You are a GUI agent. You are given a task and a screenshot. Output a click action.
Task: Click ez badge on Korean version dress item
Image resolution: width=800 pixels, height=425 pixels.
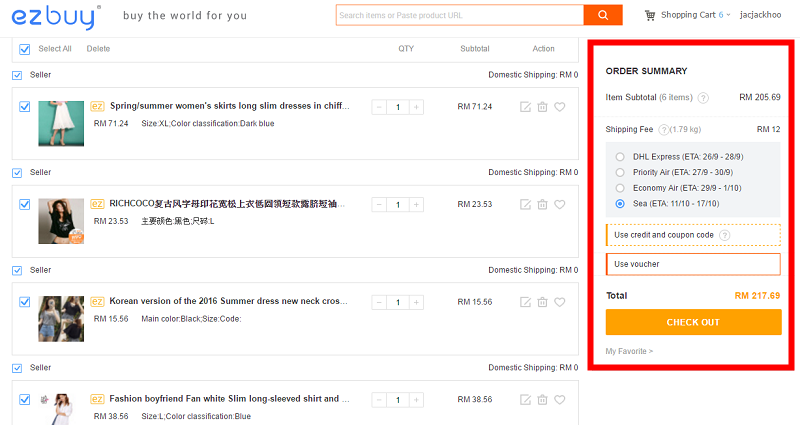(97, 301)
